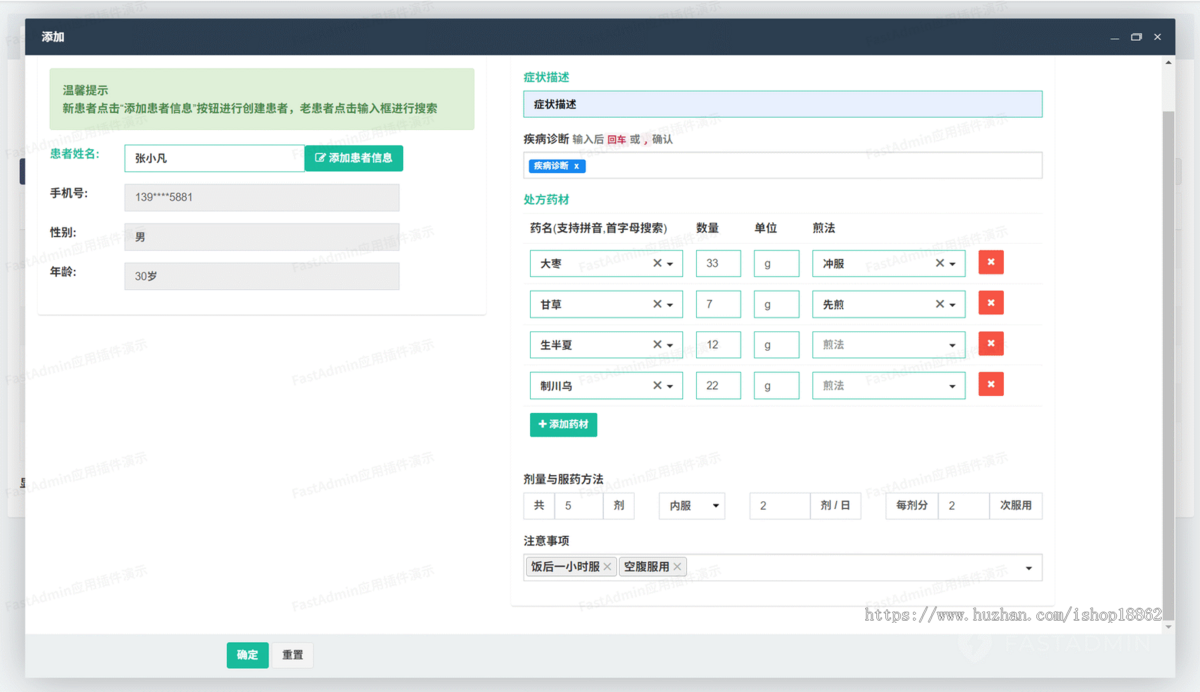The width and height of the screenshot is (1200, 692).
Task: Remove the 空腹服用 tag
Action: click(677, 567)
